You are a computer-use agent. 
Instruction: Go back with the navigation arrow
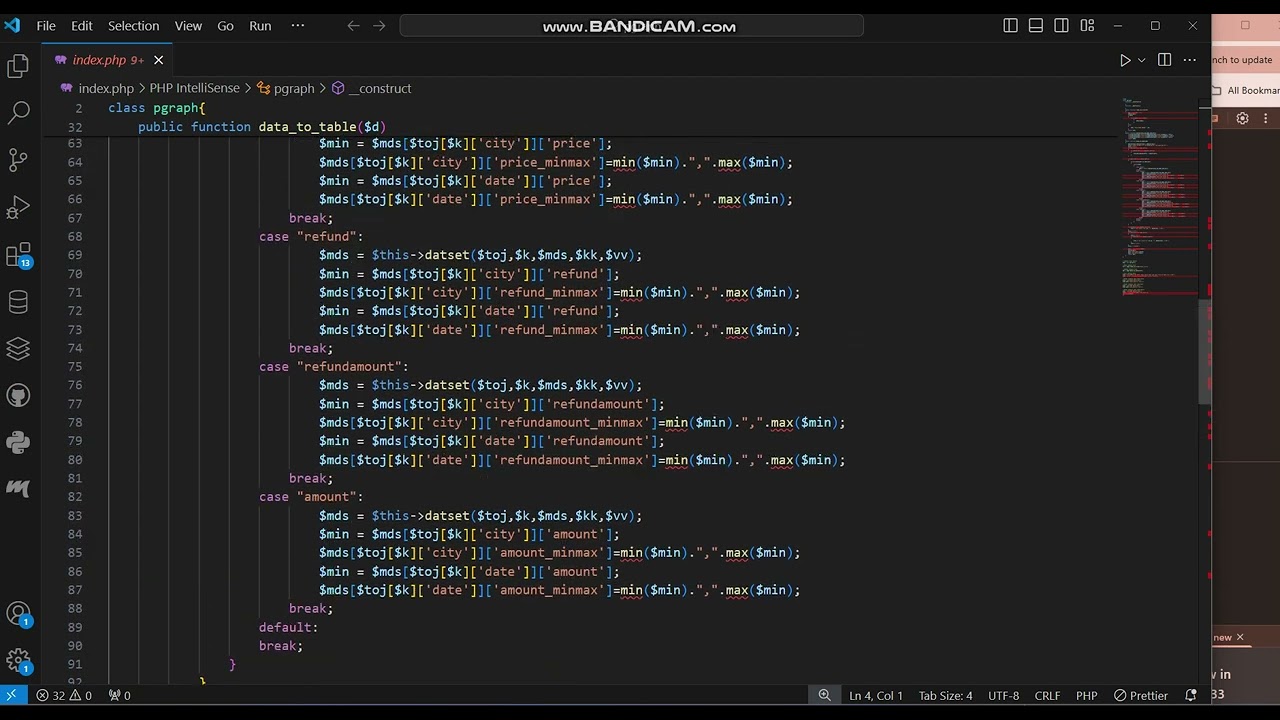(353, 26)
